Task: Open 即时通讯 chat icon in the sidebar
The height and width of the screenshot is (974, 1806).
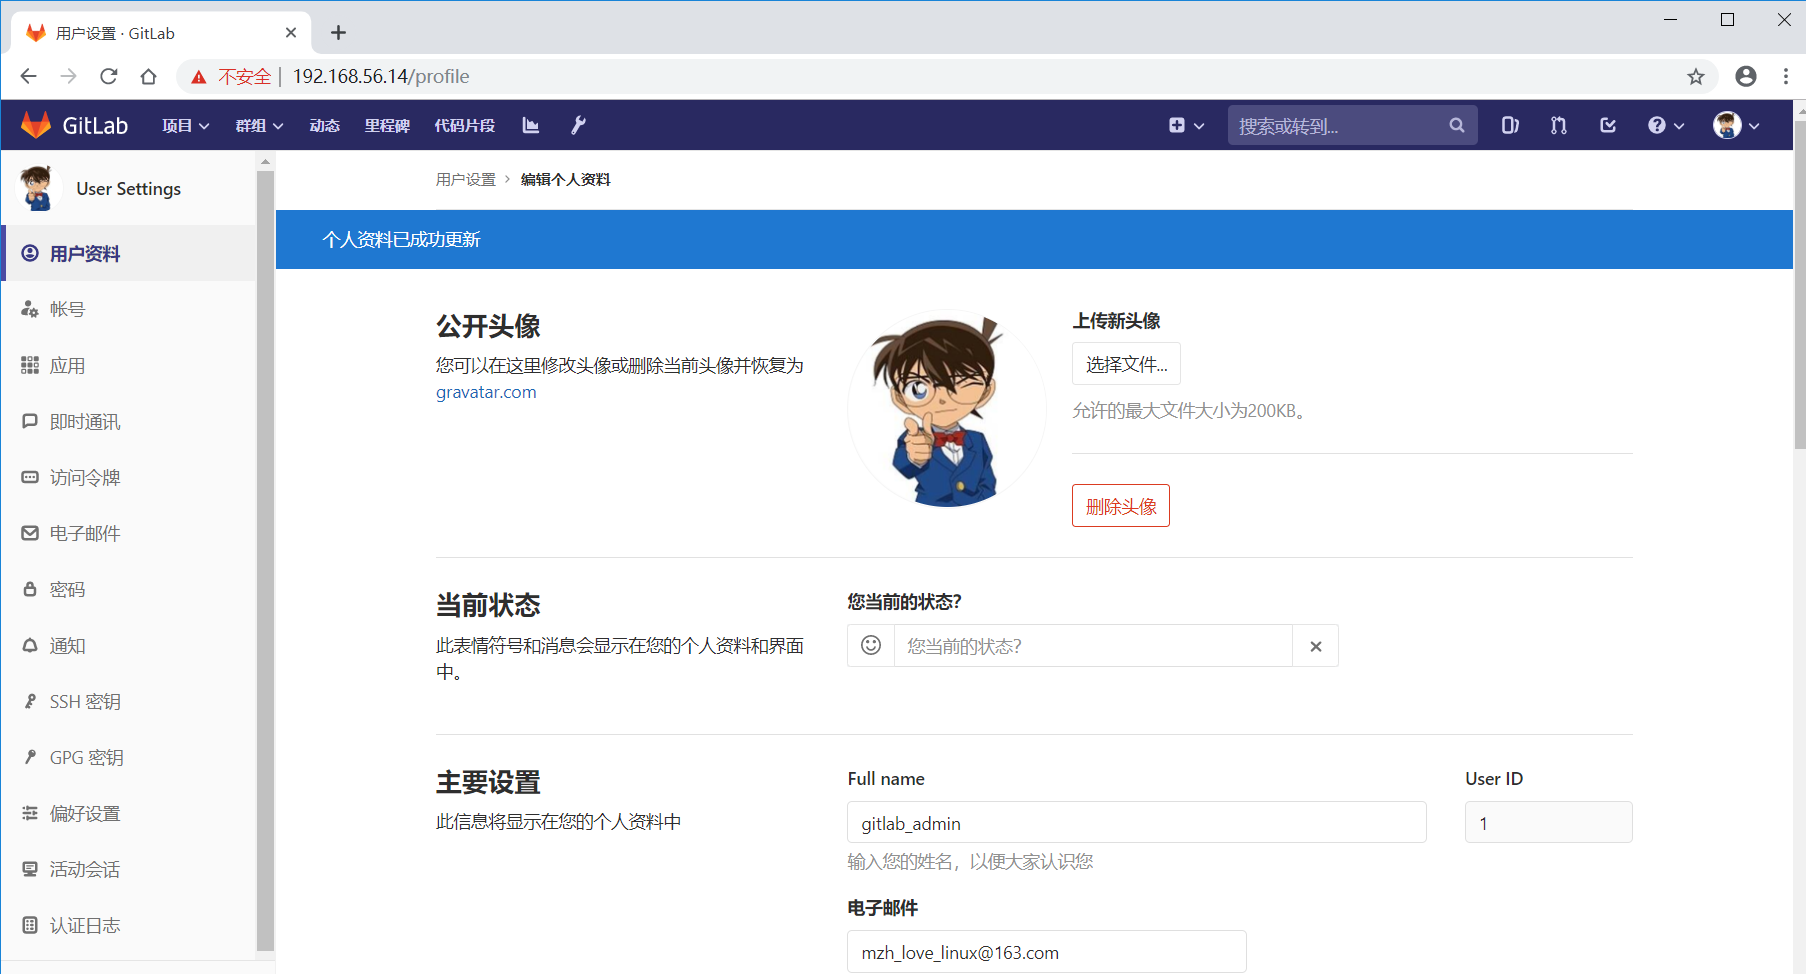Action: coord(30,421)
